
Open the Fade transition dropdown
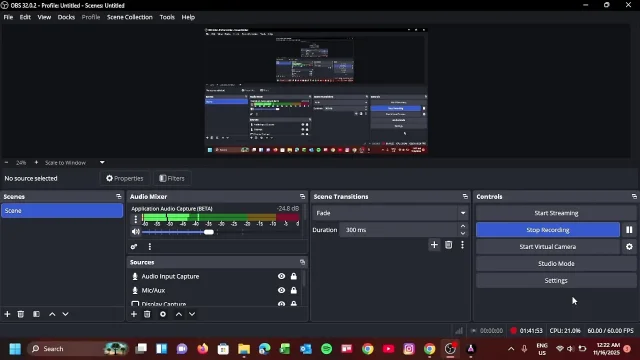(390, 213)
